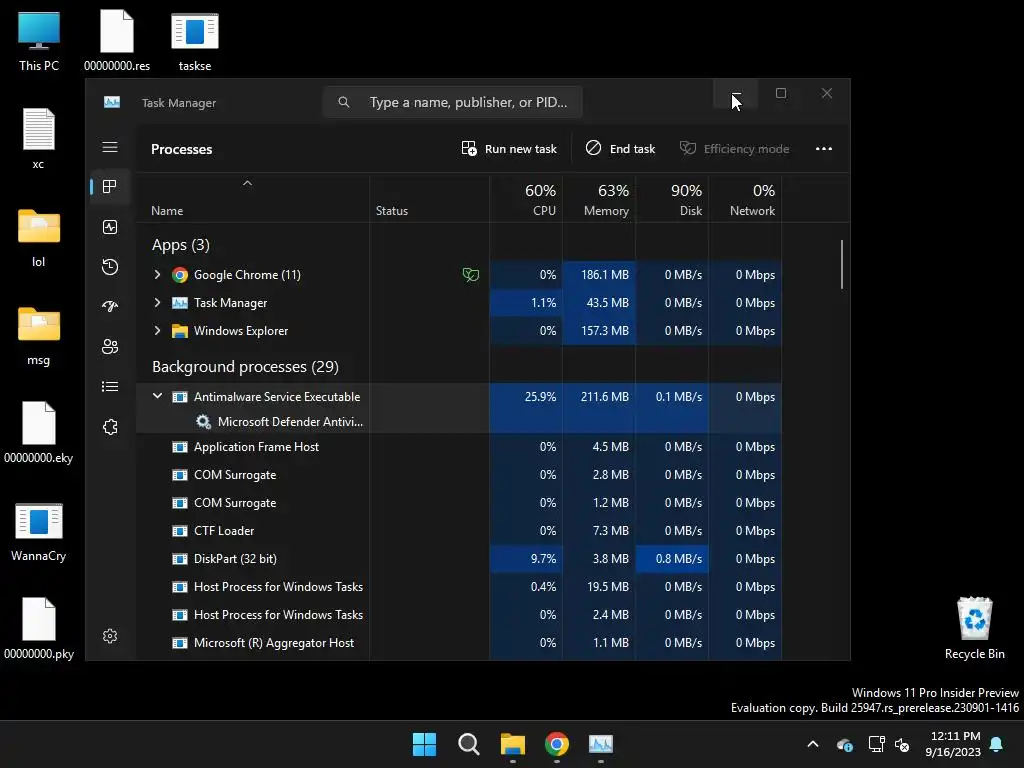This screenshot has width=1024, height=768.
Task: Open the Users sidebar icon
Action: point(110,346)
